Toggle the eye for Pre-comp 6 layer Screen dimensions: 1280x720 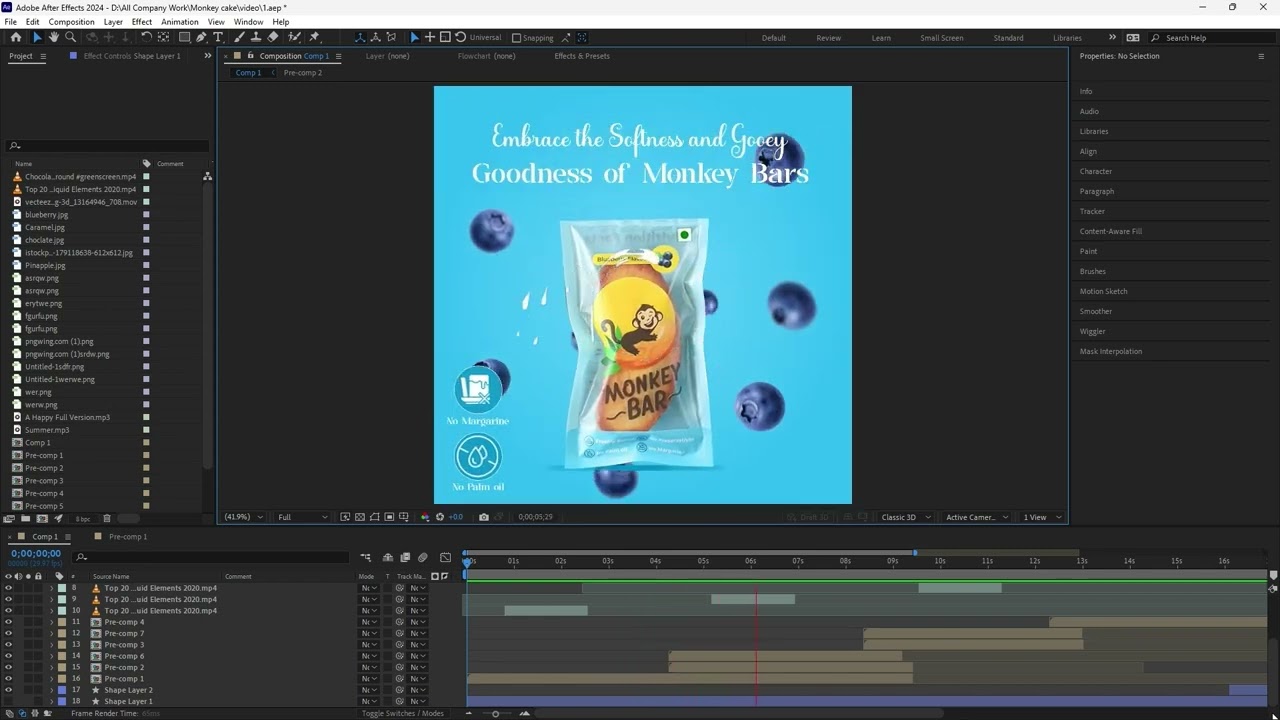coord(8,656)
